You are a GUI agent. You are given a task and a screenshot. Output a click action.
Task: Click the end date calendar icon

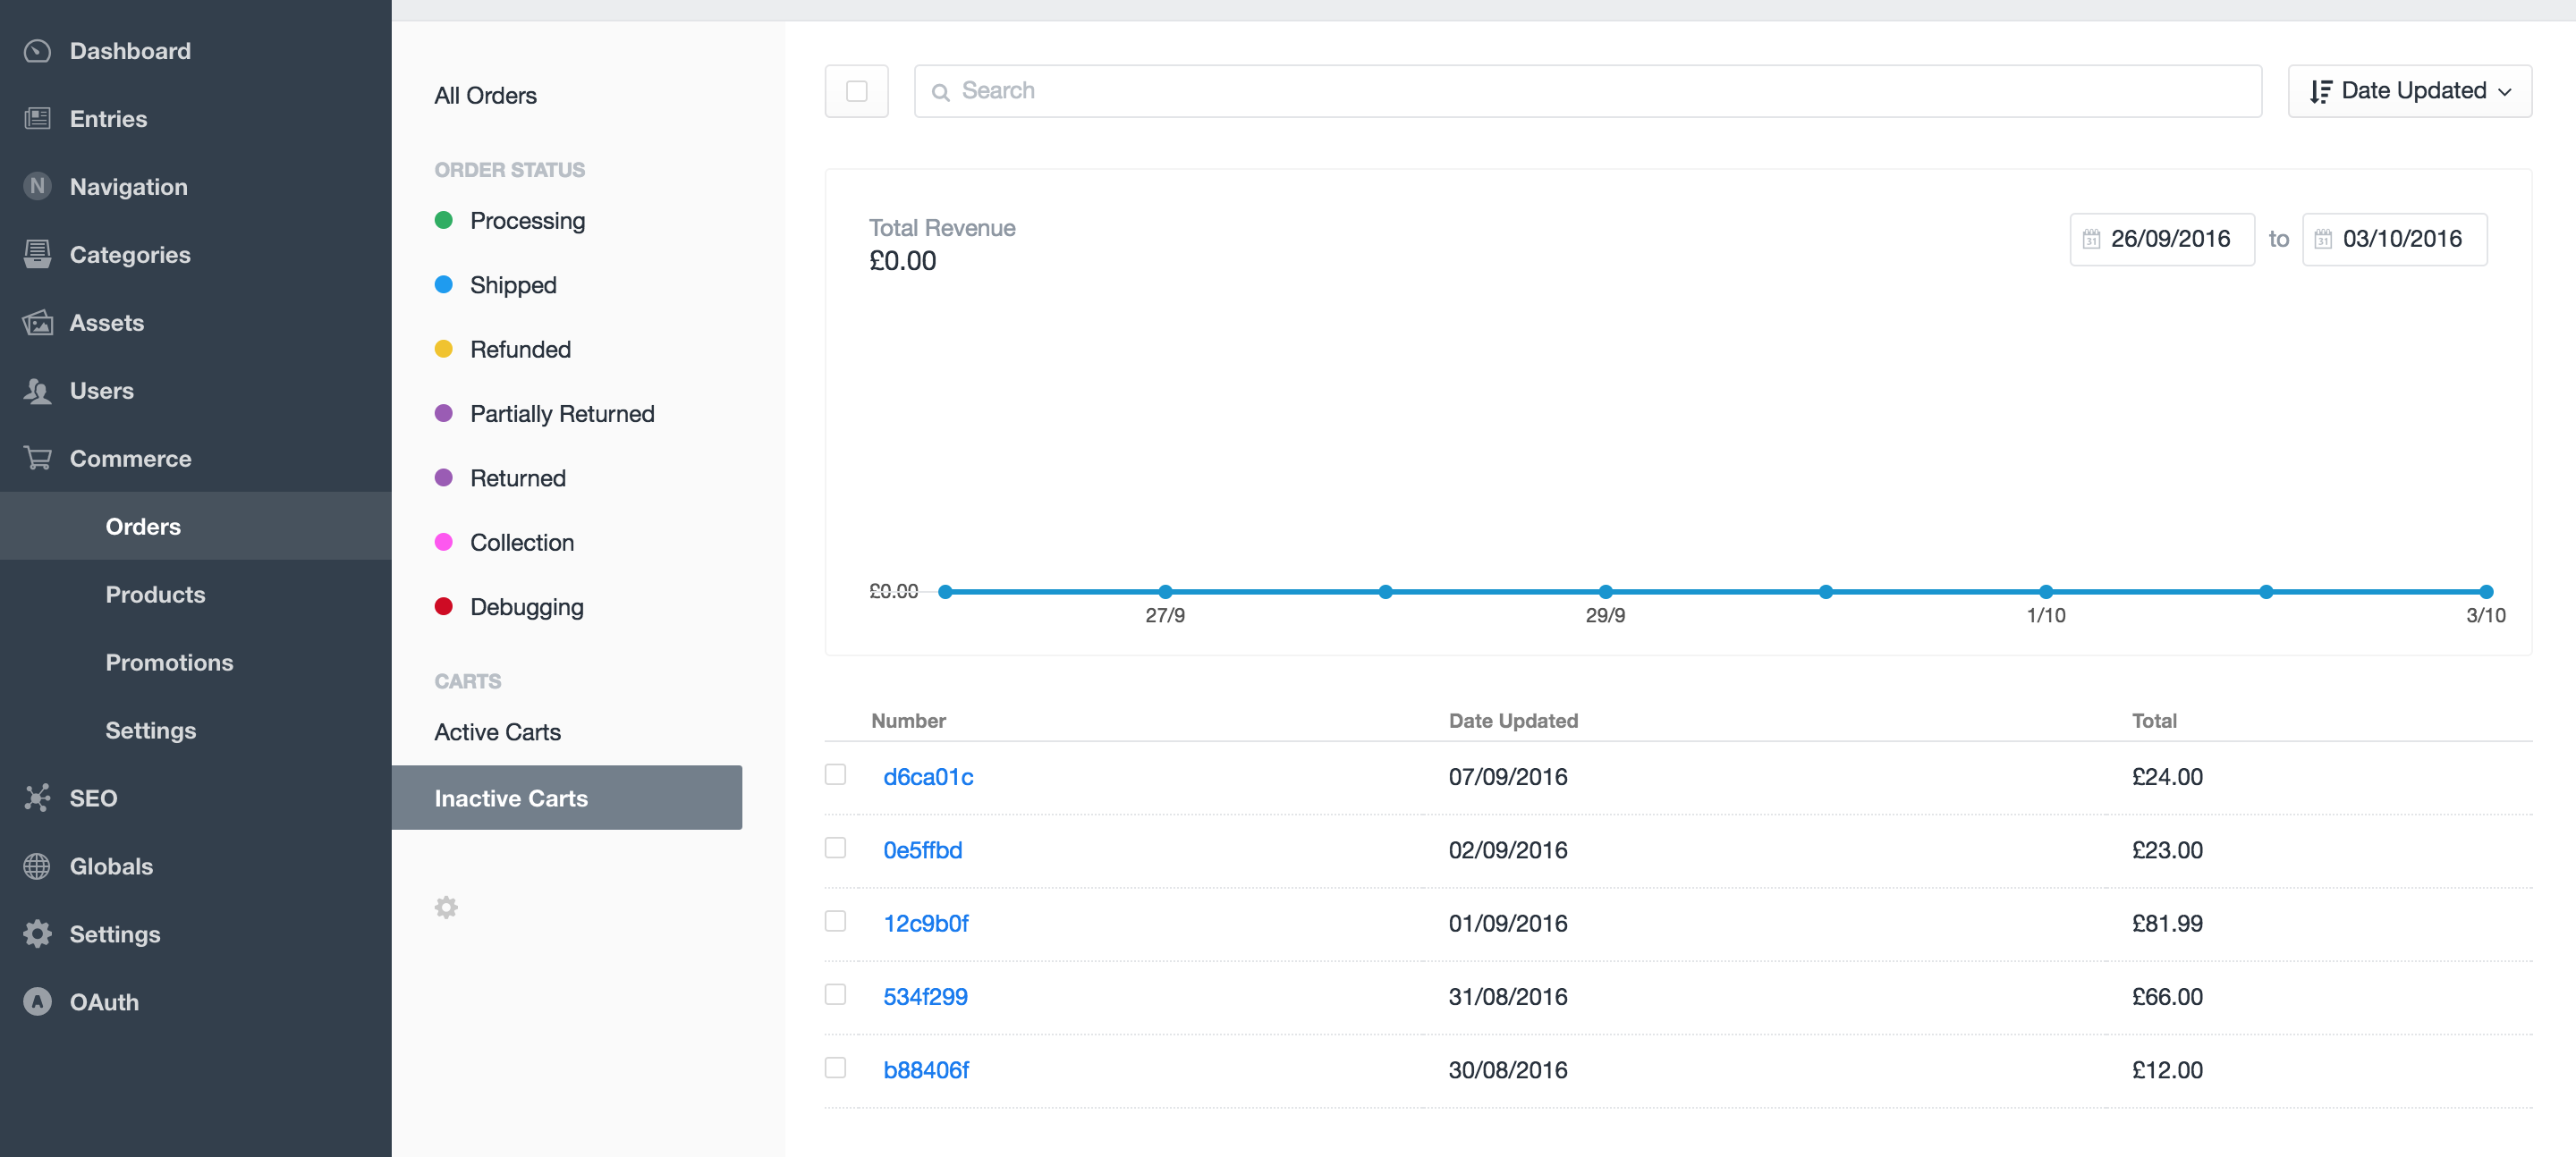(x=2323, y=239)
